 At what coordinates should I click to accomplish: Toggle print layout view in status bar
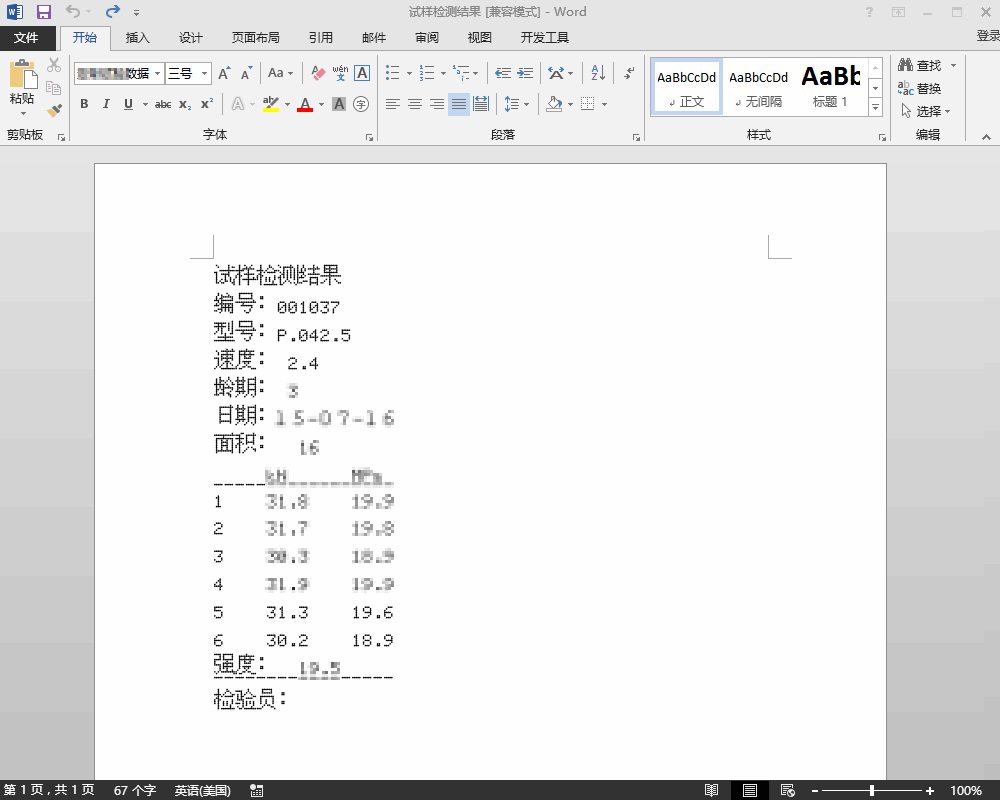pos(750,790)
